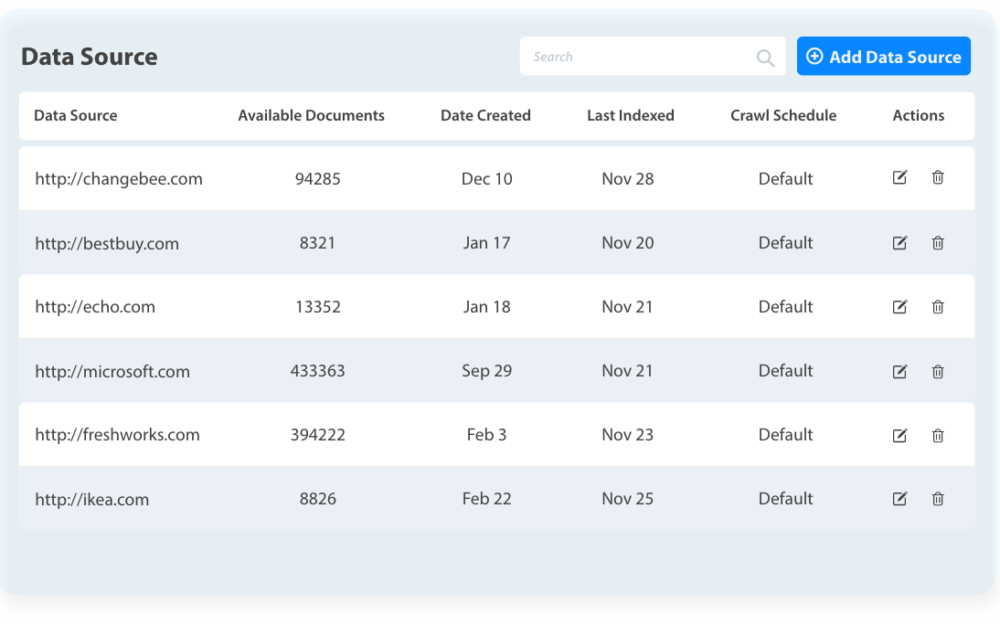Click Default schedule for bestbuy.com
Viewport: 1000px width, 625px height.
point(785,242)
